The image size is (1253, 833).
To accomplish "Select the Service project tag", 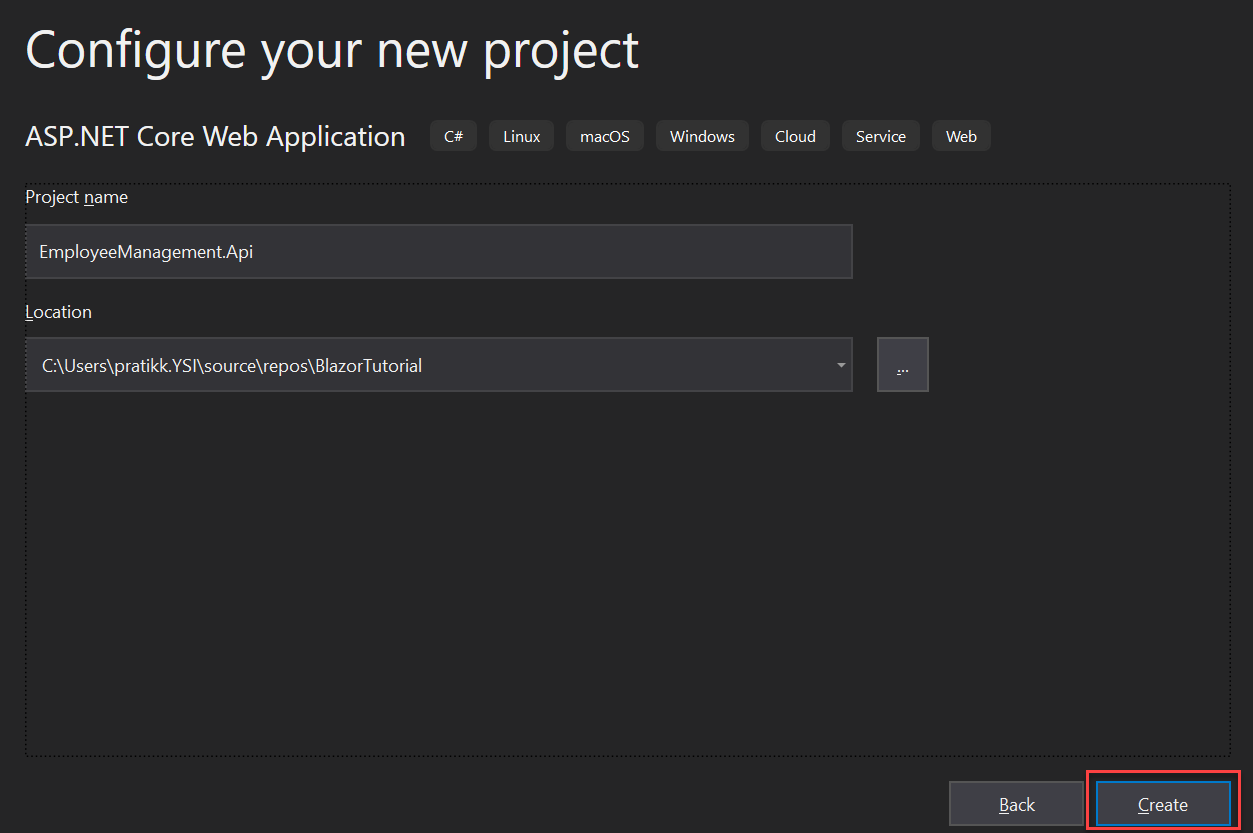I will tap(880, 136).
